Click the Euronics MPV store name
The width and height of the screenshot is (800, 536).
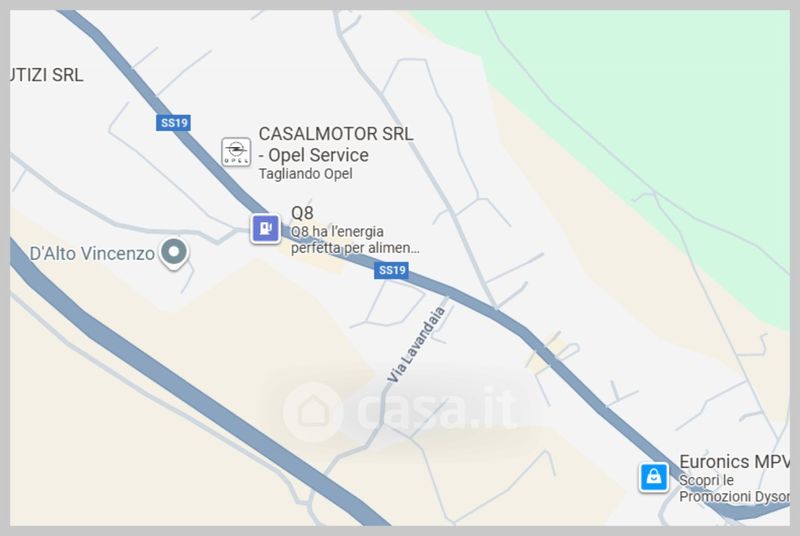(x=734, y=462)
